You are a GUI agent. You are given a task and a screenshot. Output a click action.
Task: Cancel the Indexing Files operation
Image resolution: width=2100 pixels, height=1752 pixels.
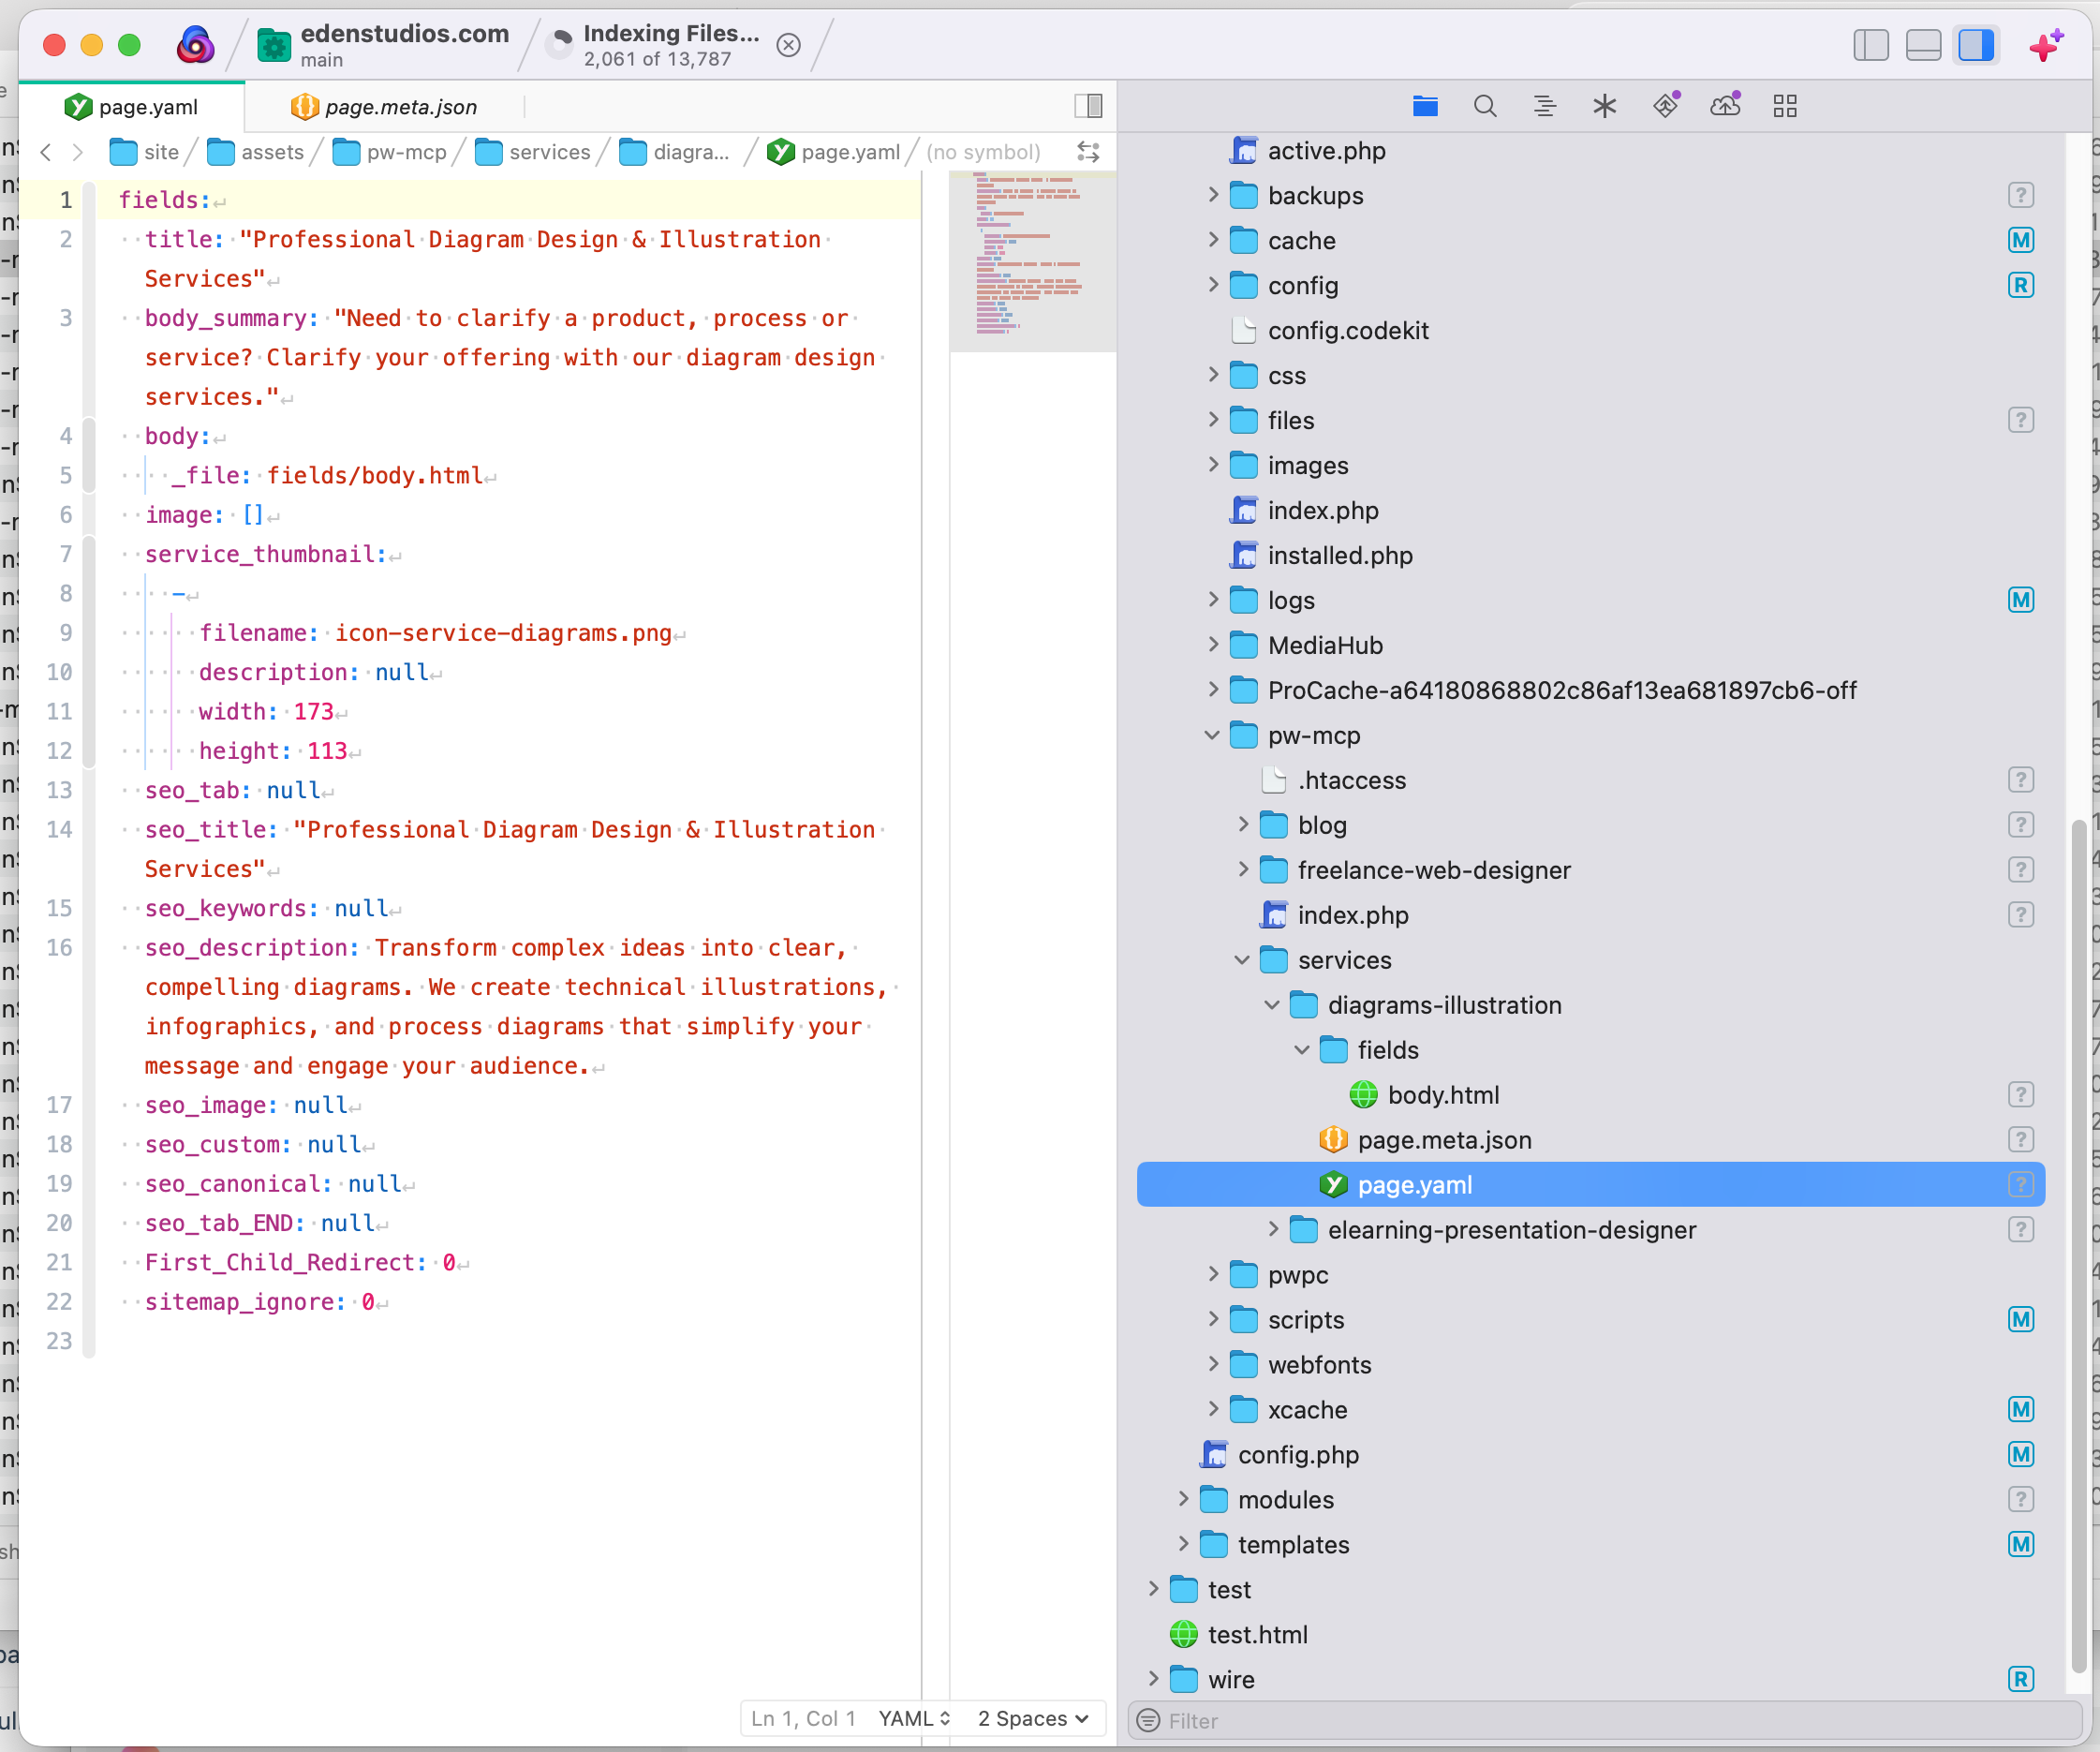788,45
